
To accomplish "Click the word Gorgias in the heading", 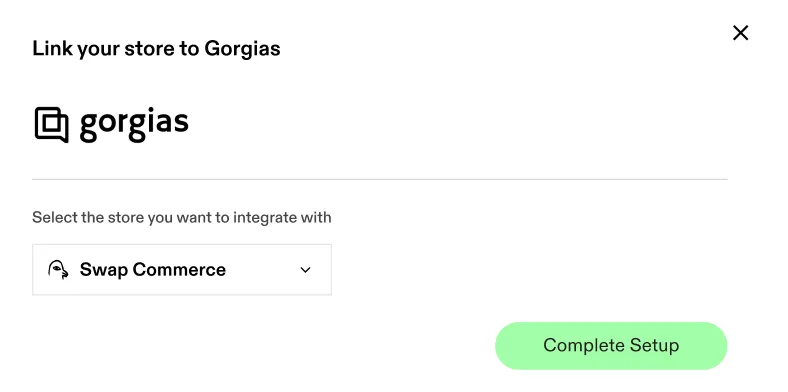I will (242, 49).
